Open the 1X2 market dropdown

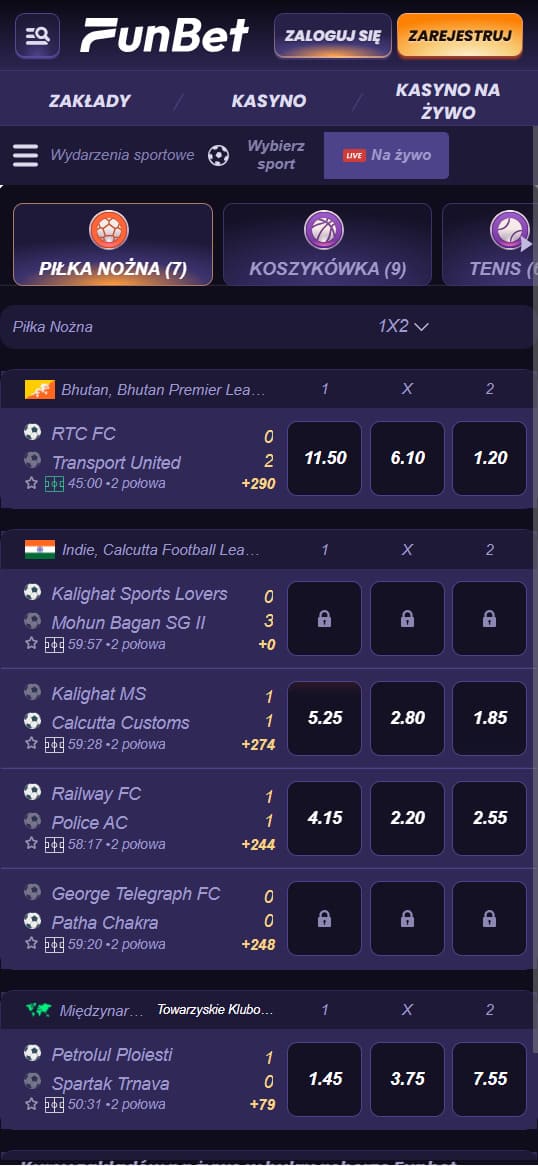coord(403,326)
